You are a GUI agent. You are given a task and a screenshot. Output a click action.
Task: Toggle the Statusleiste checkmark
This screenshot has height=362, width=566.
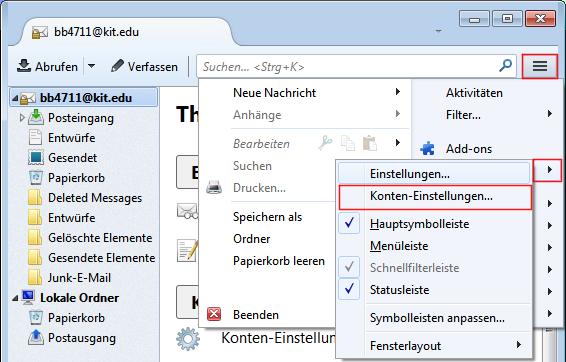(349, 289)
